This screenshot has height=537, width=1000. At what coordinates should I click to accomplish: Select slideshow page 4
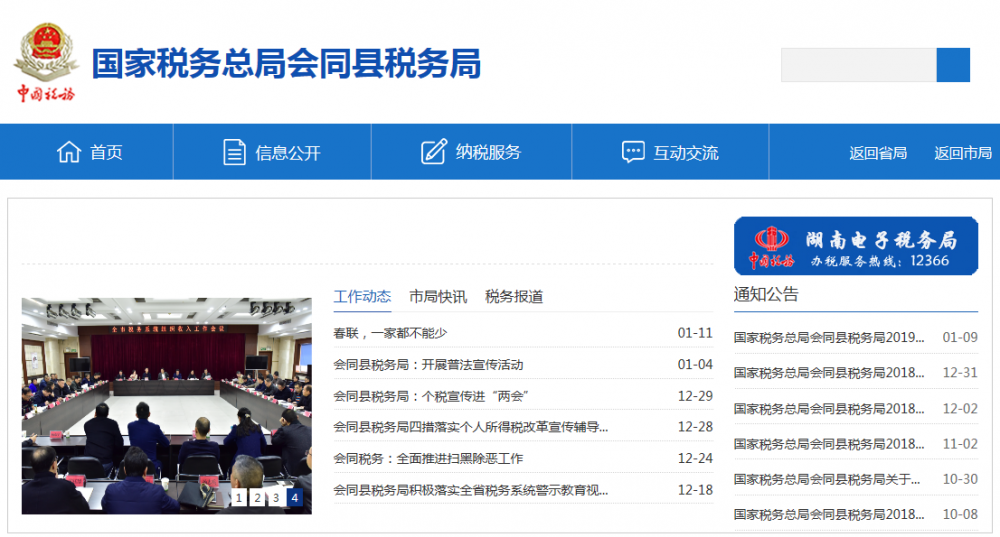tap(294, 497)
